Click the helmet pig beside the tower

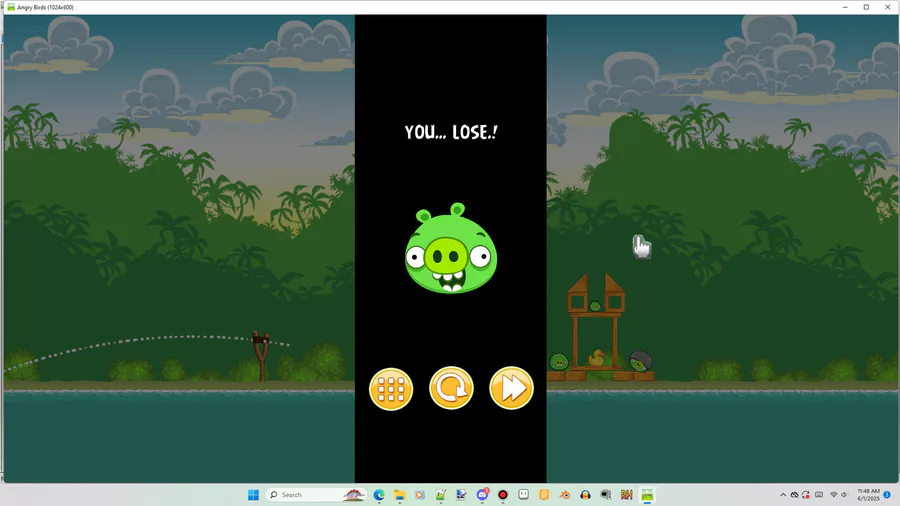point(641,361)
